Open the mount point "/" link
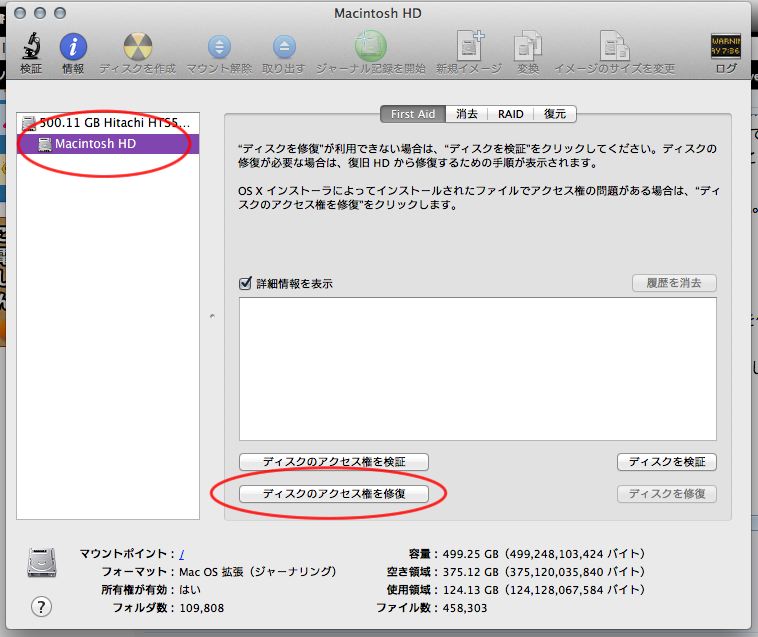This screenshot has height=637, width=758. [182, 554]
